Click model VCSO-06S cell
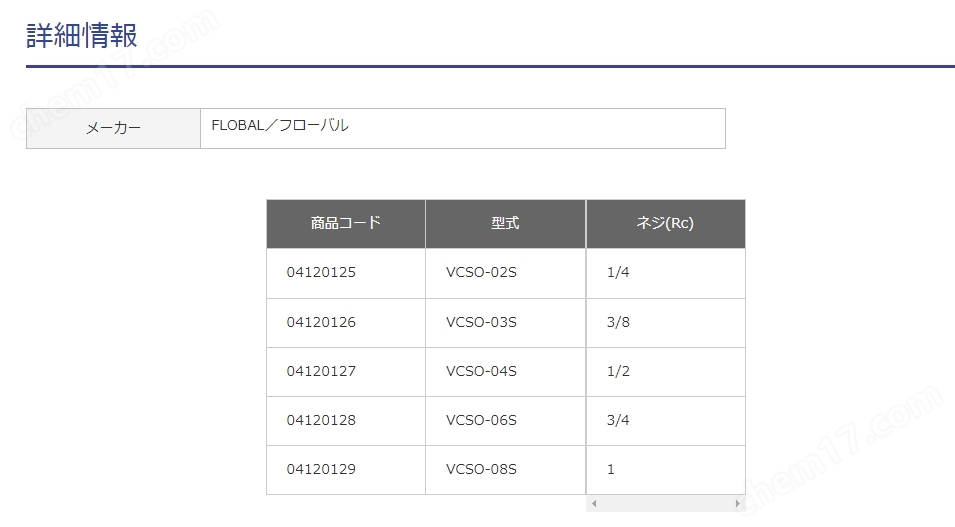955x527 pixels. (x=506, y=421)
